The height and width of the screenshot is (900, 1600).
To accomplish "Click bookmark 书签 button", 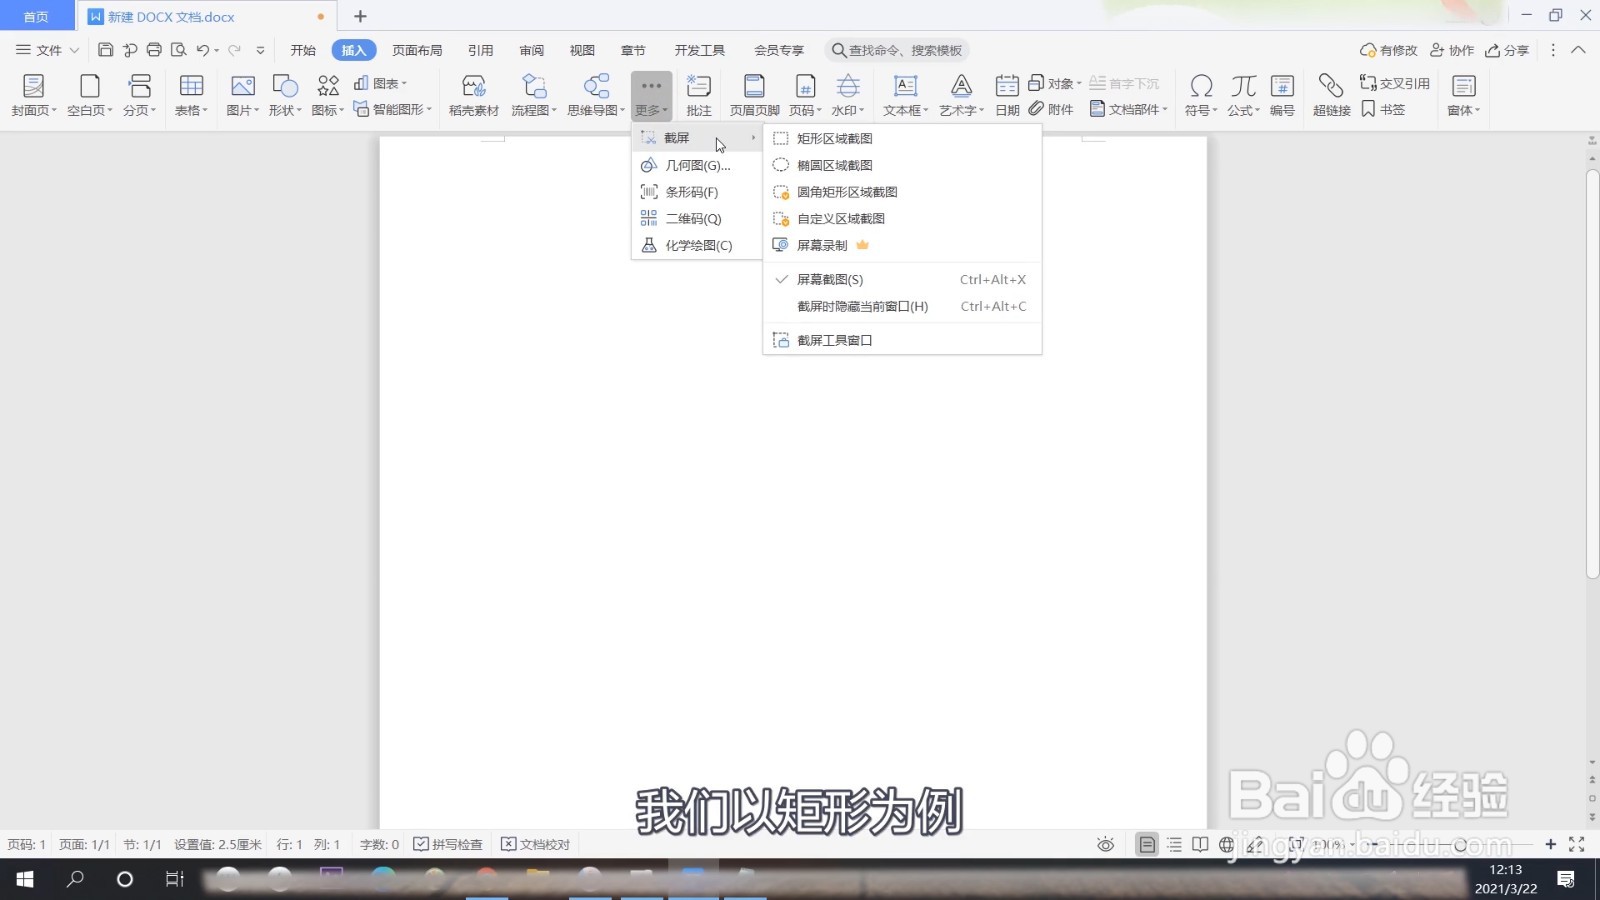I will click(x=1383, y=109).
